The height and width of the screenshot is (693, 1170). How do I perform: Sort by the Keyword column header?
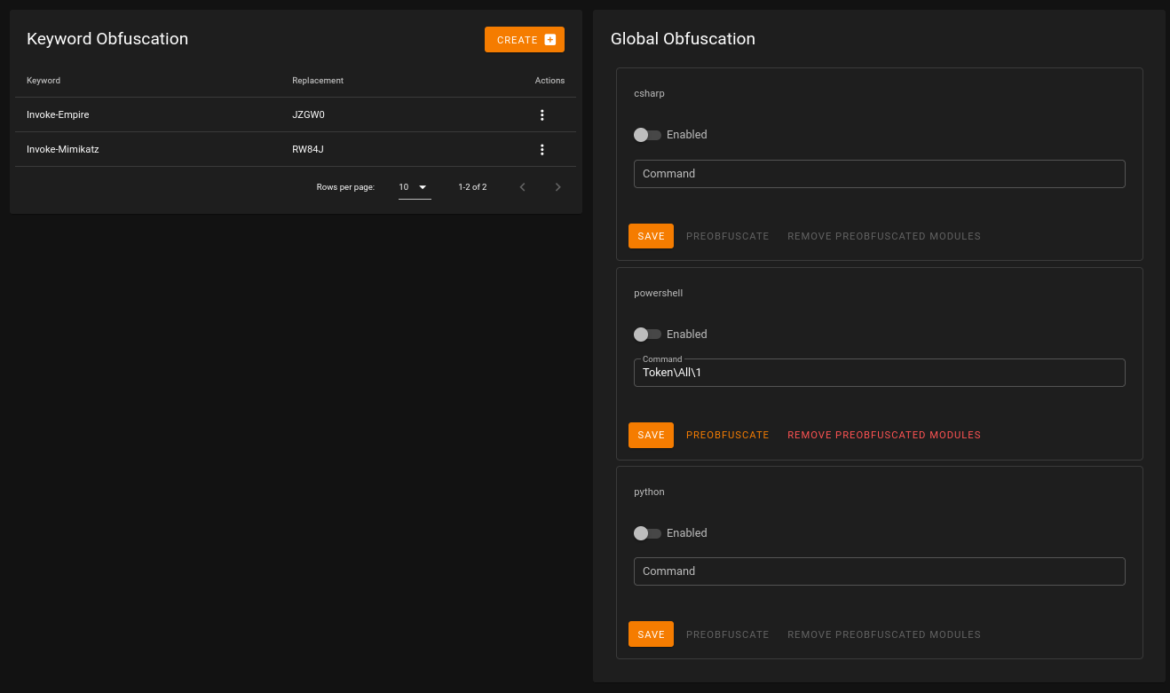pos(44,80)
